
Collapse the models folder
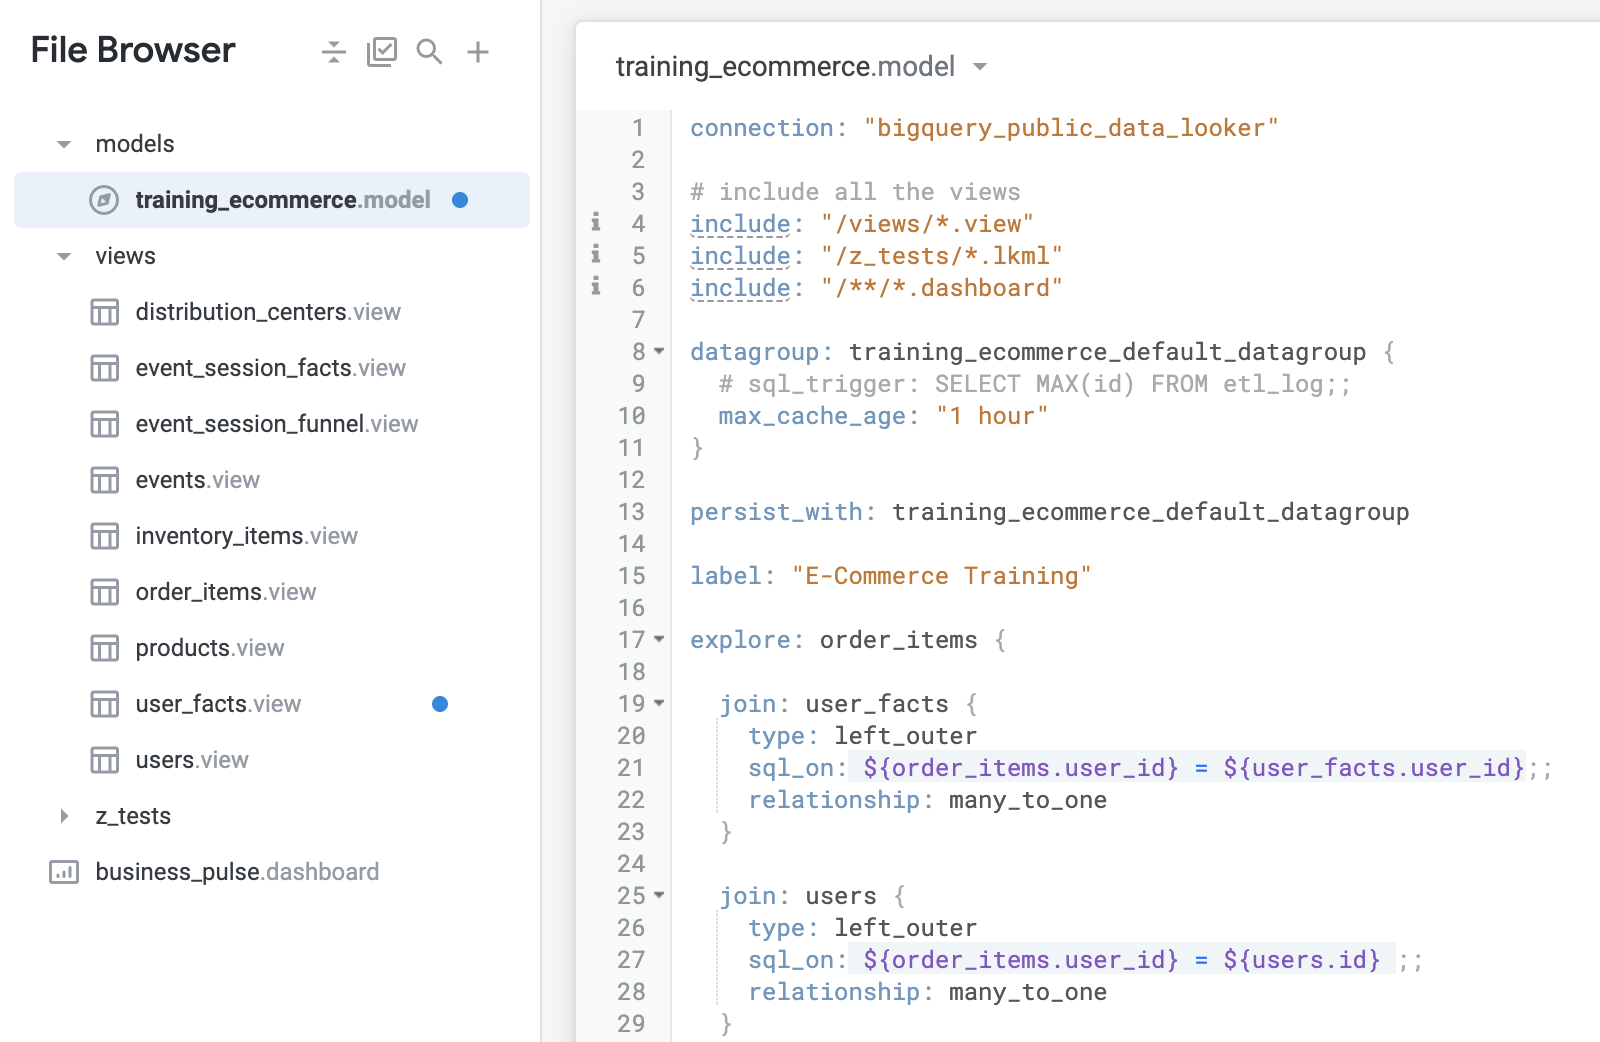[x=63, y=144]
